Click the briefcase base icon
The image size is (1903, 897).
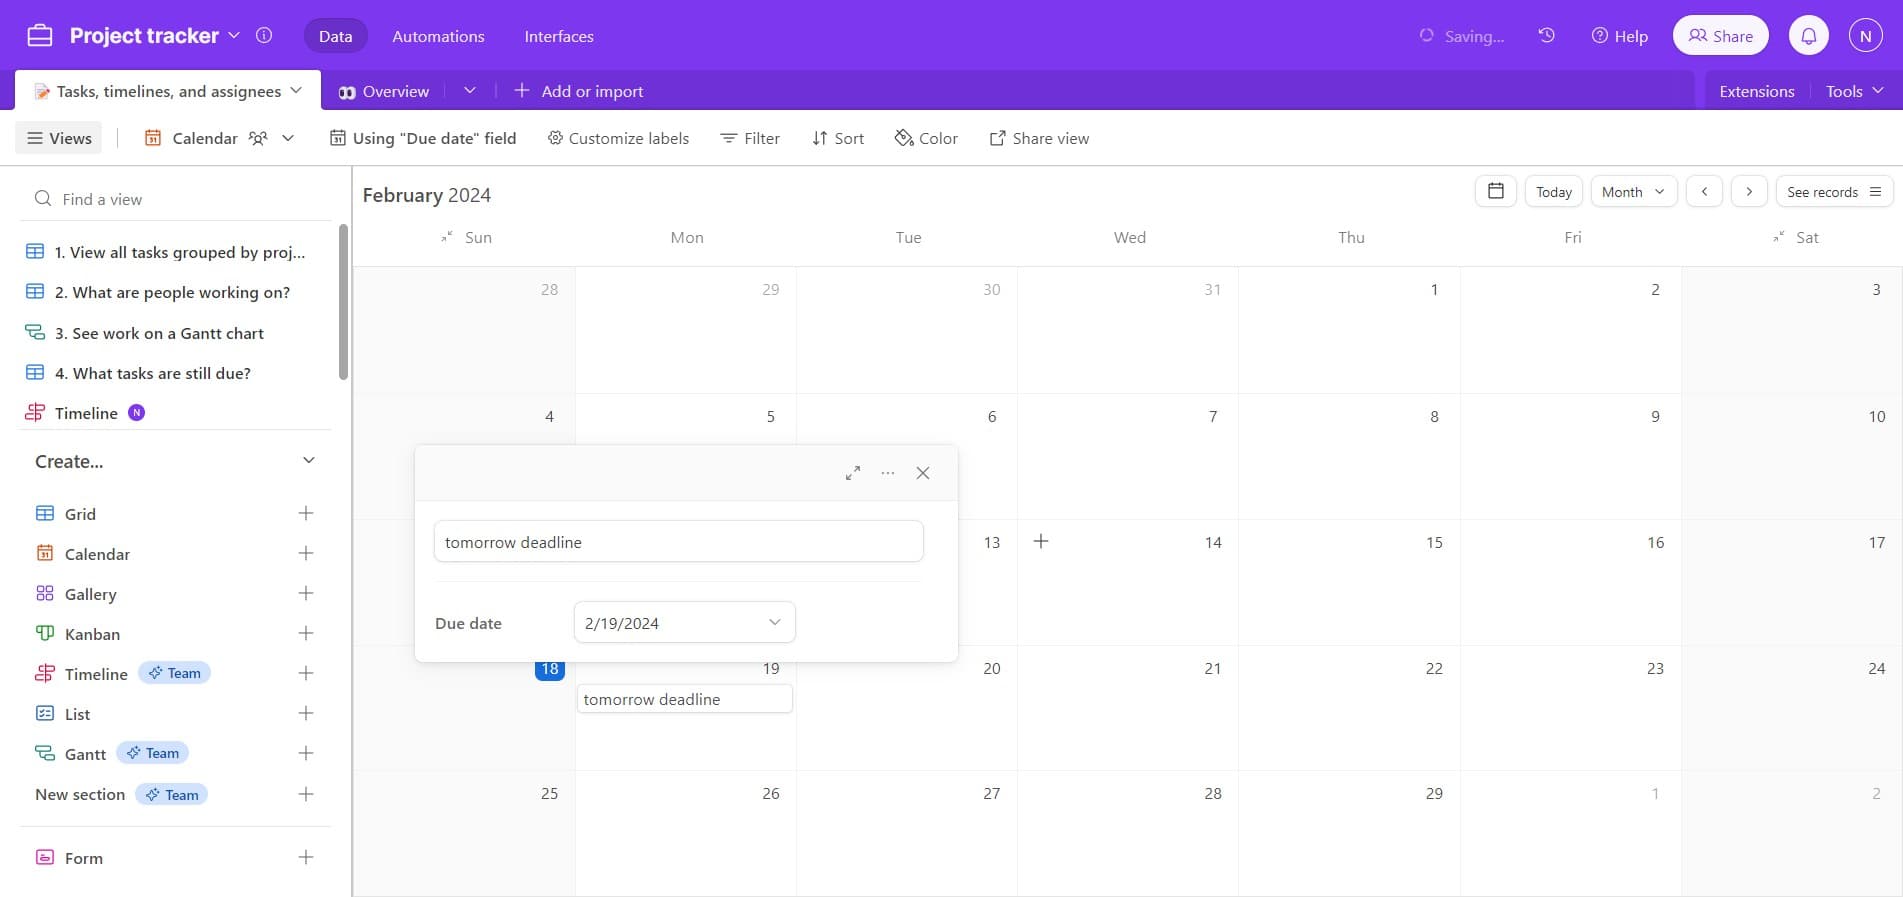coord(40,36)
